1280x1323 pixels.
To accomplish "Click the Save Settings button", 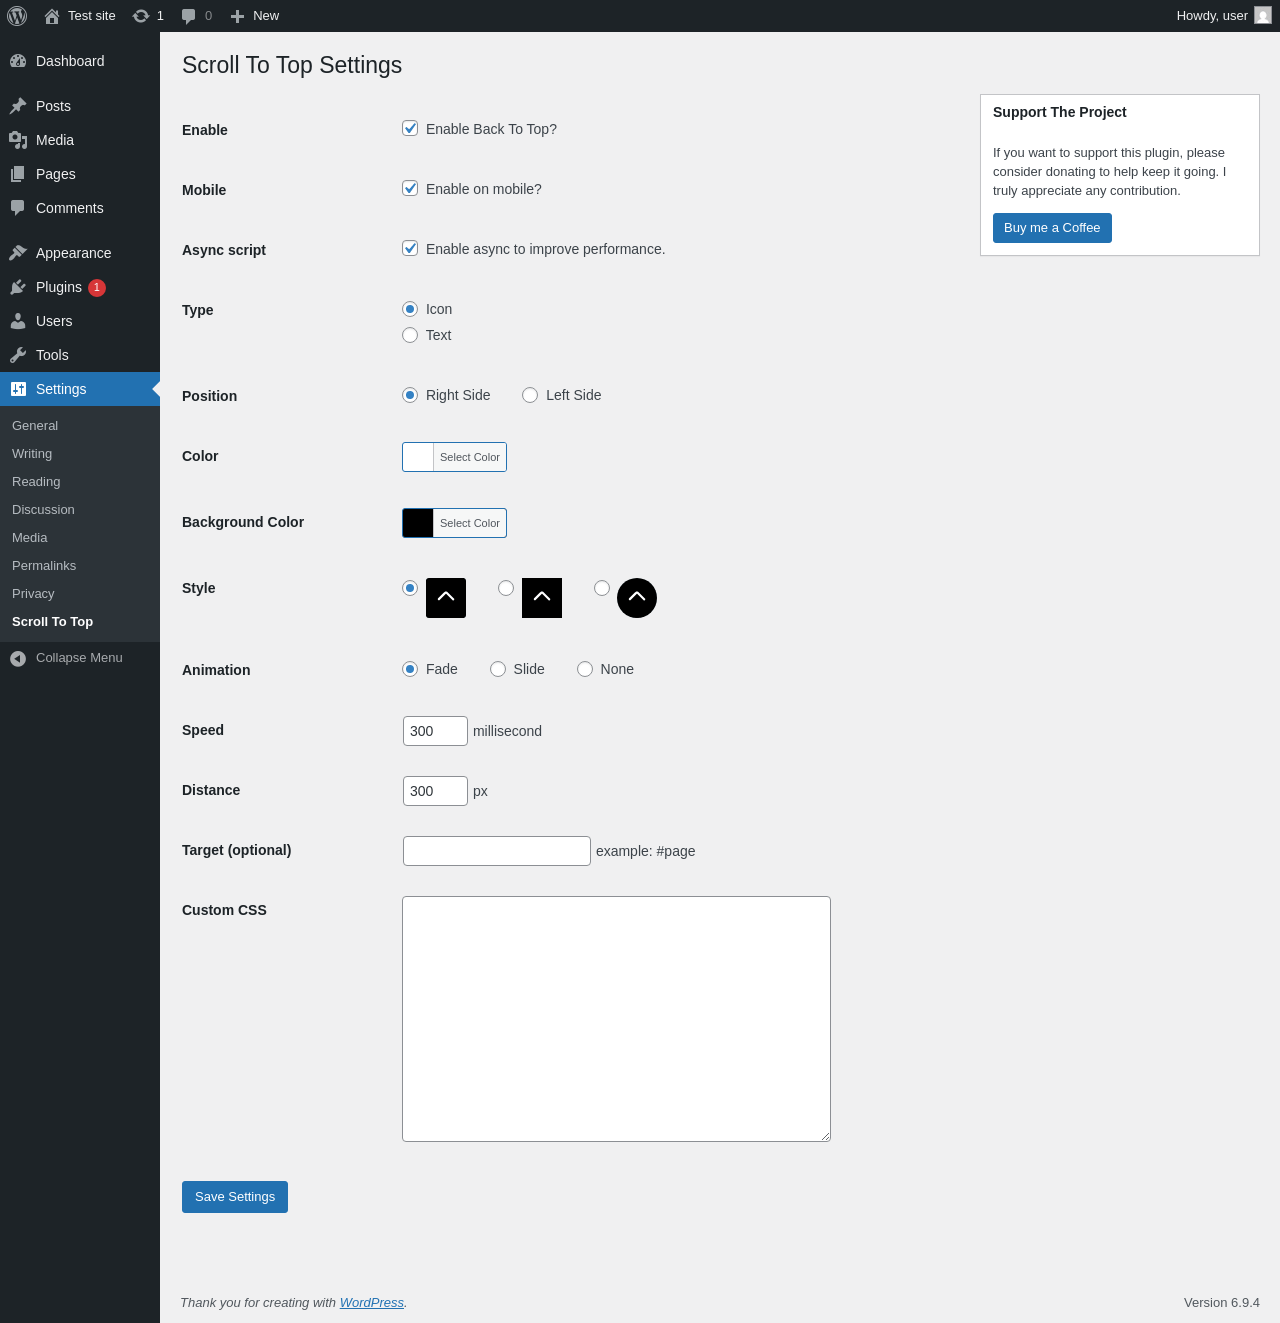I will point(235,1197).
